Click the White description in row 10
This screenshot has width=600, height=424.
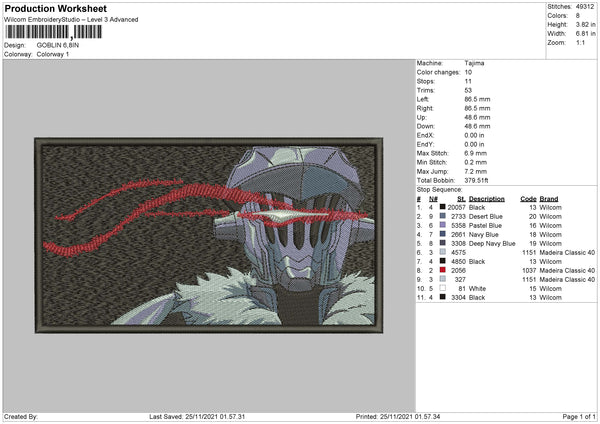coord(477,289)
